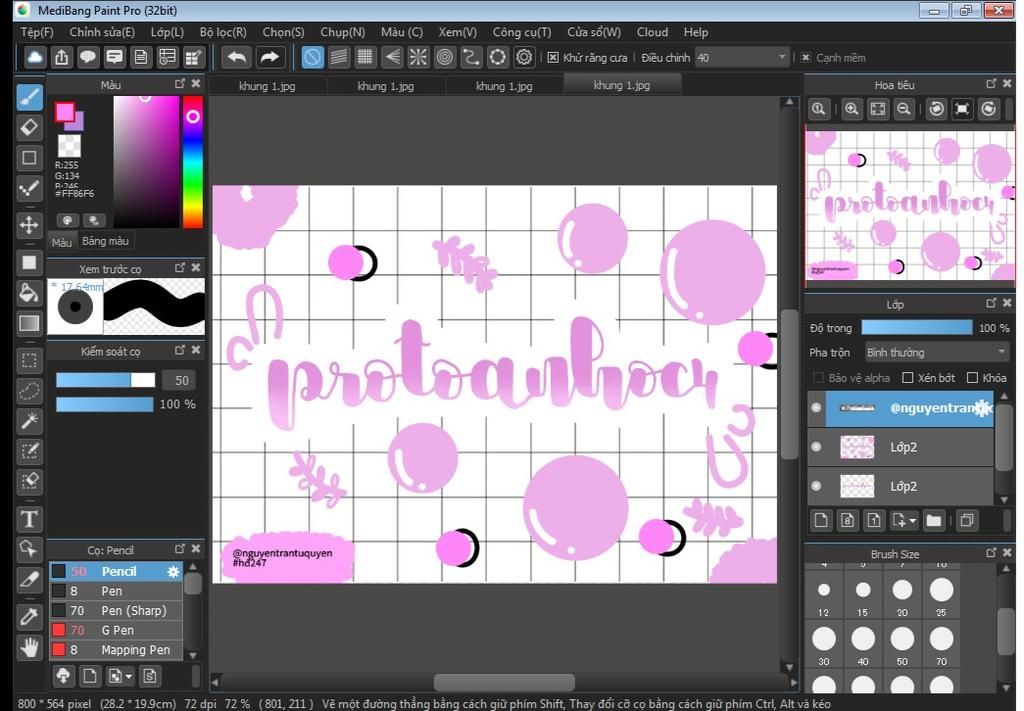Switch to the Bảng màu tab
1024x711 pixels.
[105, 241]
